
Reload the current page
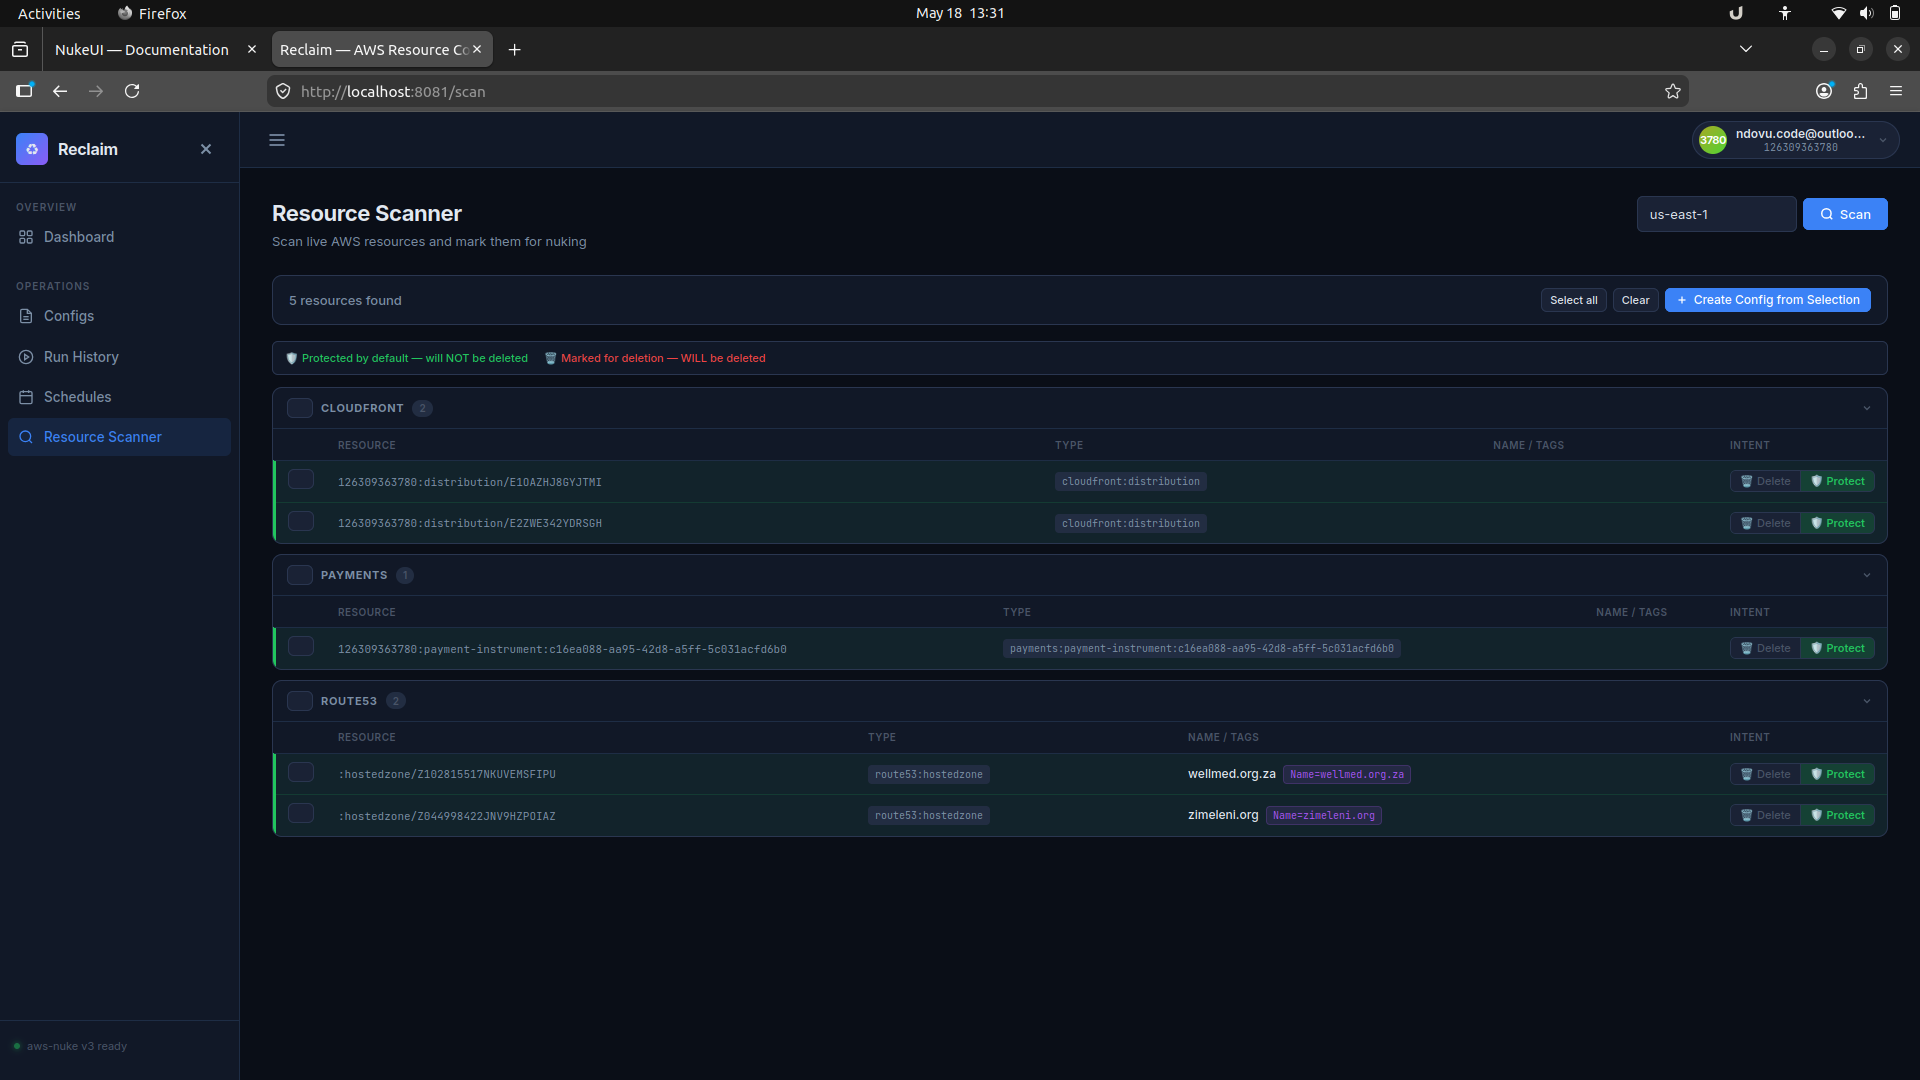132,91
